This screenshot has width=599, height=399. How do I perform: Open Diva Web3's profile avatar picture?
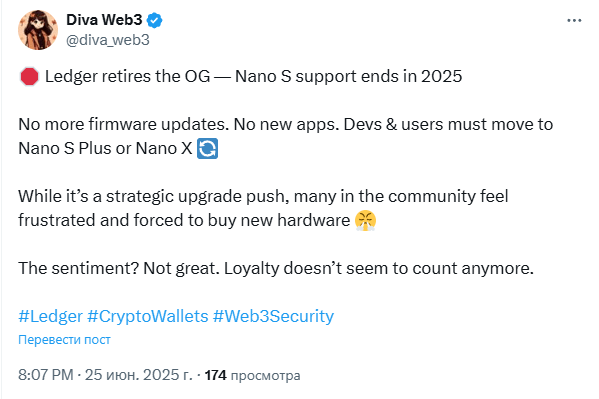tap(38, 30)
